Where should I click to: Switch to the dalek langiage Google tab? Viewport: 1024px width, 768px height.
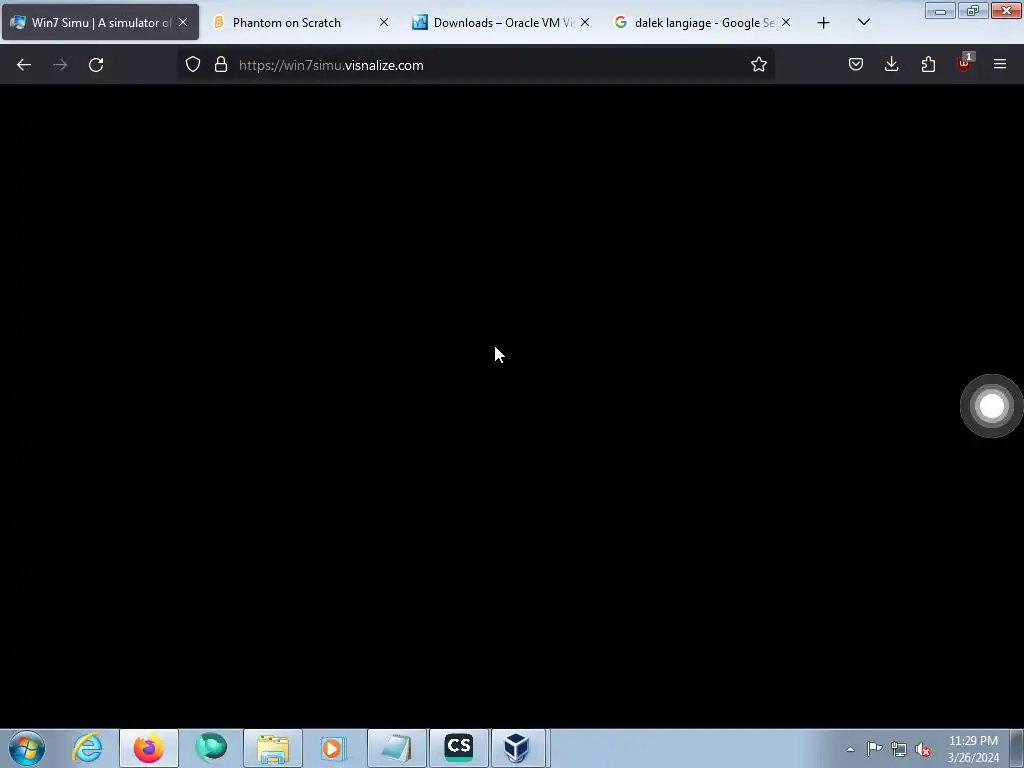703,23
